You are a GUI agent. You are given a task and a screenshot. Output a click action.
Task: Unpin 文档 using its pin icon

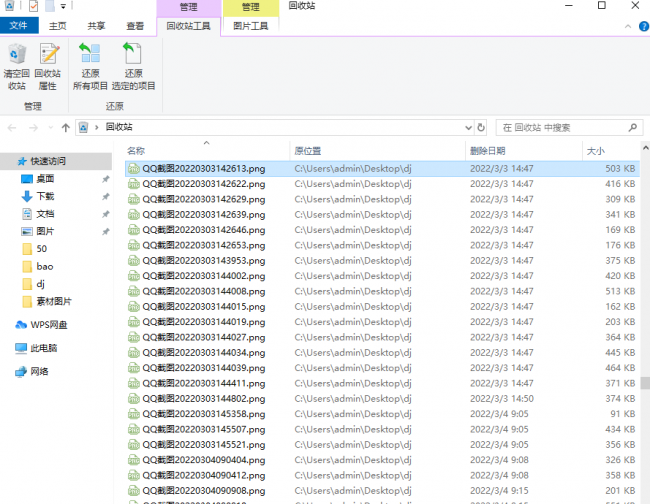(x=106, y=214)
